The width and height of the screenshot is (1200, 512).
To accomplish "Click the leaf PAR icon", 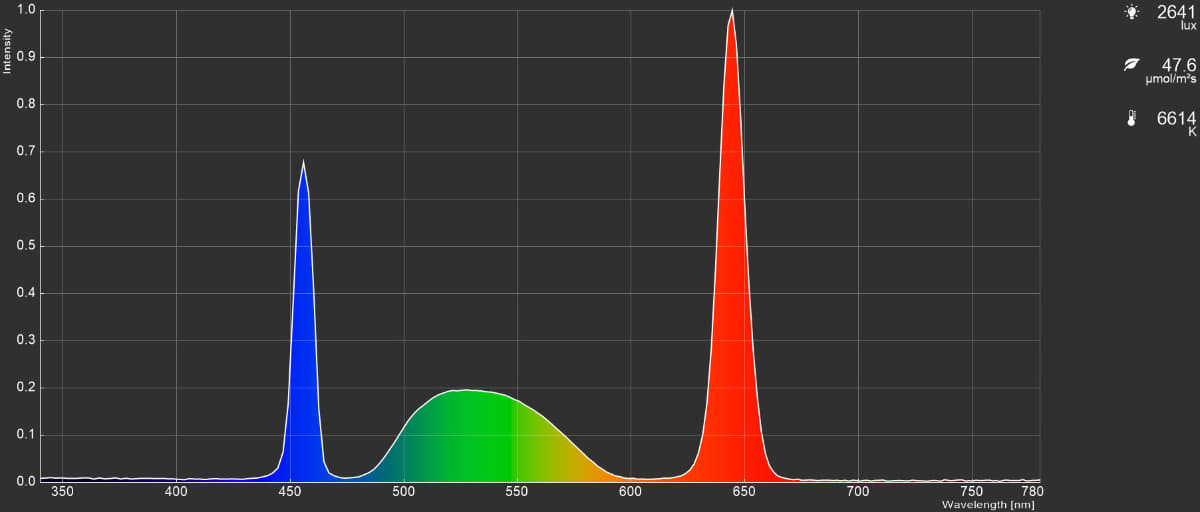I will (x=1131, y=65).
